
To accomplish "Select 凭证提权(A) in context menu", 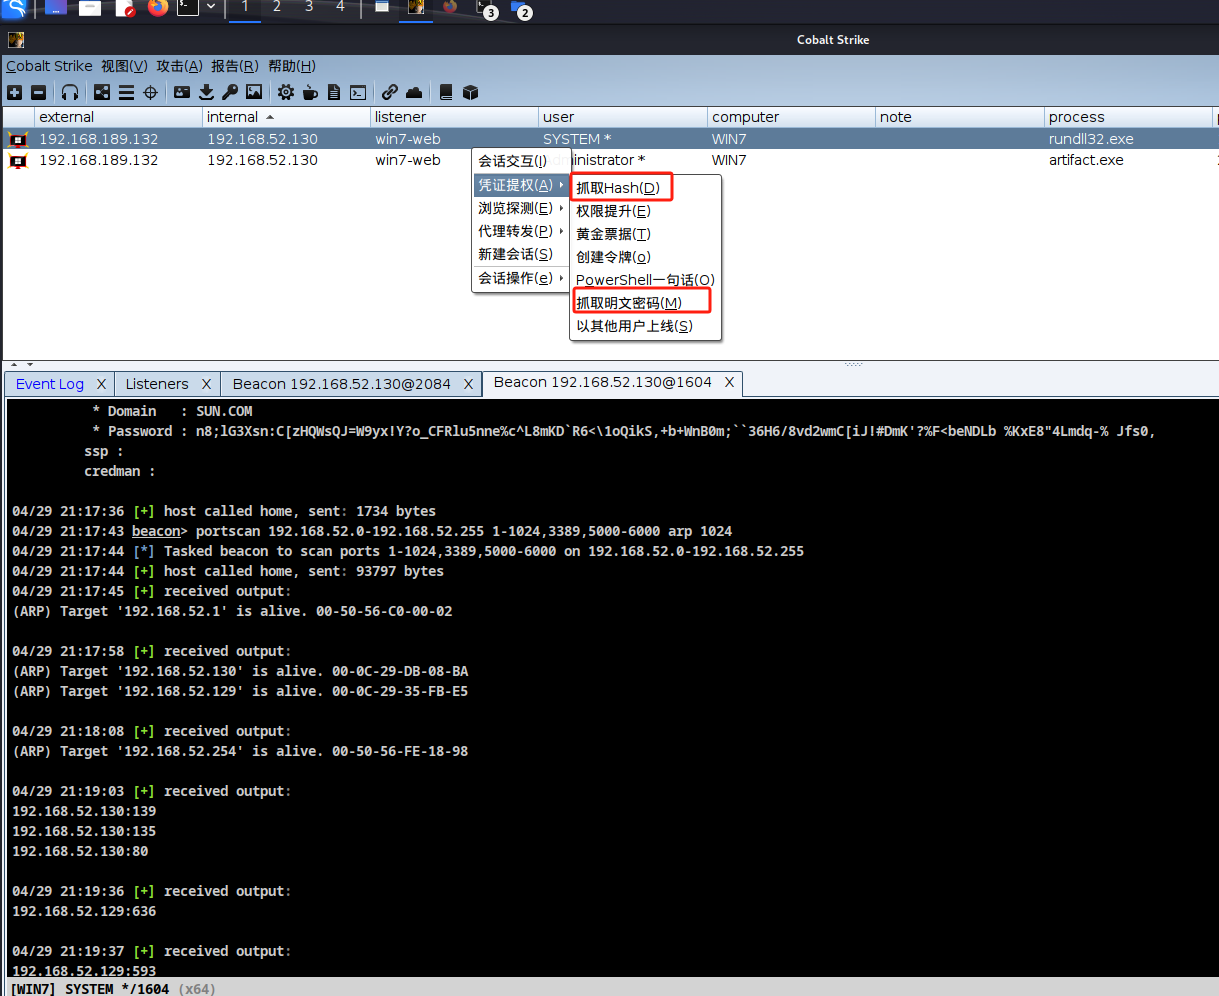I will pyautogui.click(x=520, y=185).
